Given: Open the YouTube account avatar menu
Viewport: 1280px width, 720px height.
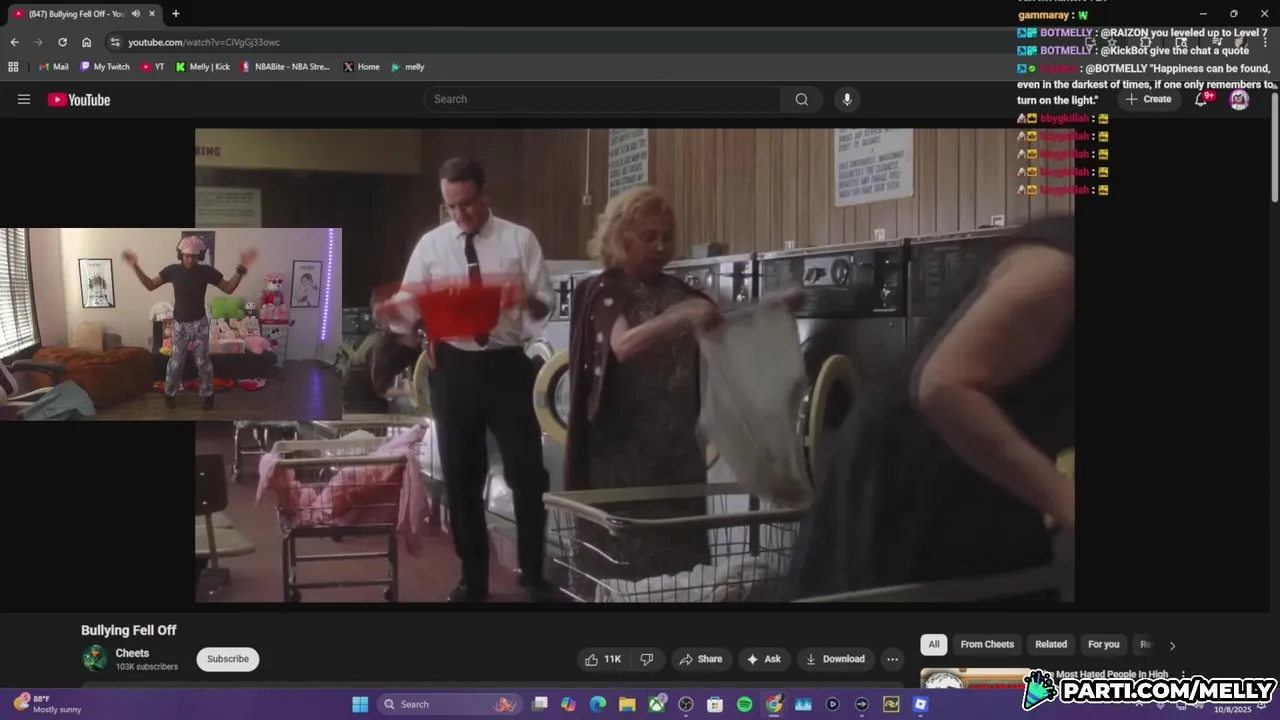Looking at the screenshot, I should [x=1239, y=99].
